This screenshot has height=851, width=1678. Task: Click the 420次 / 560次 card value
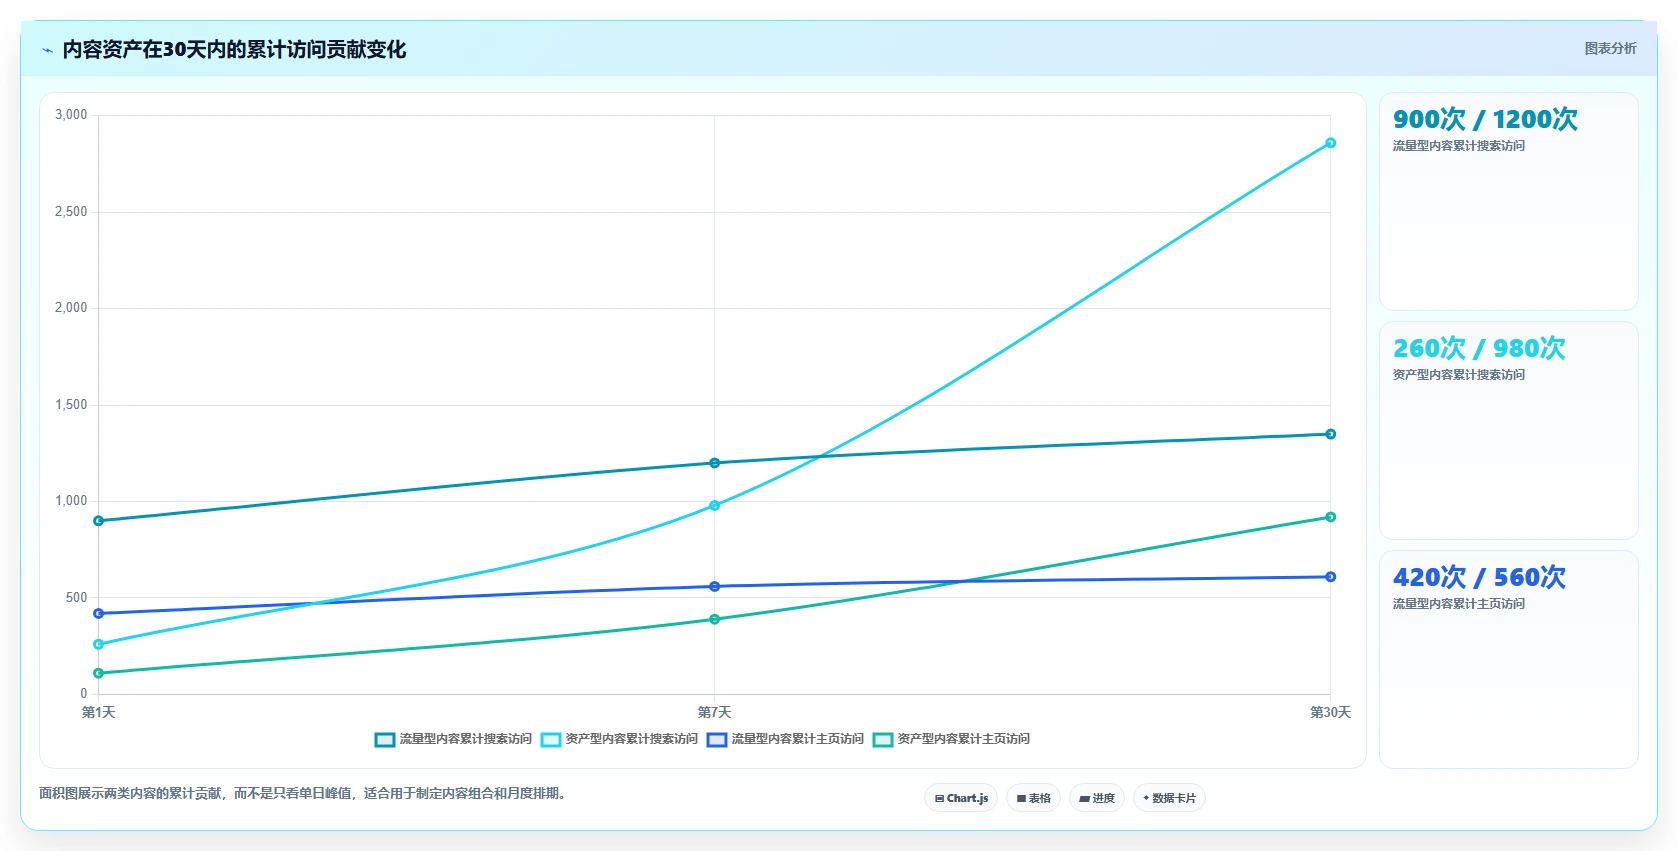(x=1479, y=577)
